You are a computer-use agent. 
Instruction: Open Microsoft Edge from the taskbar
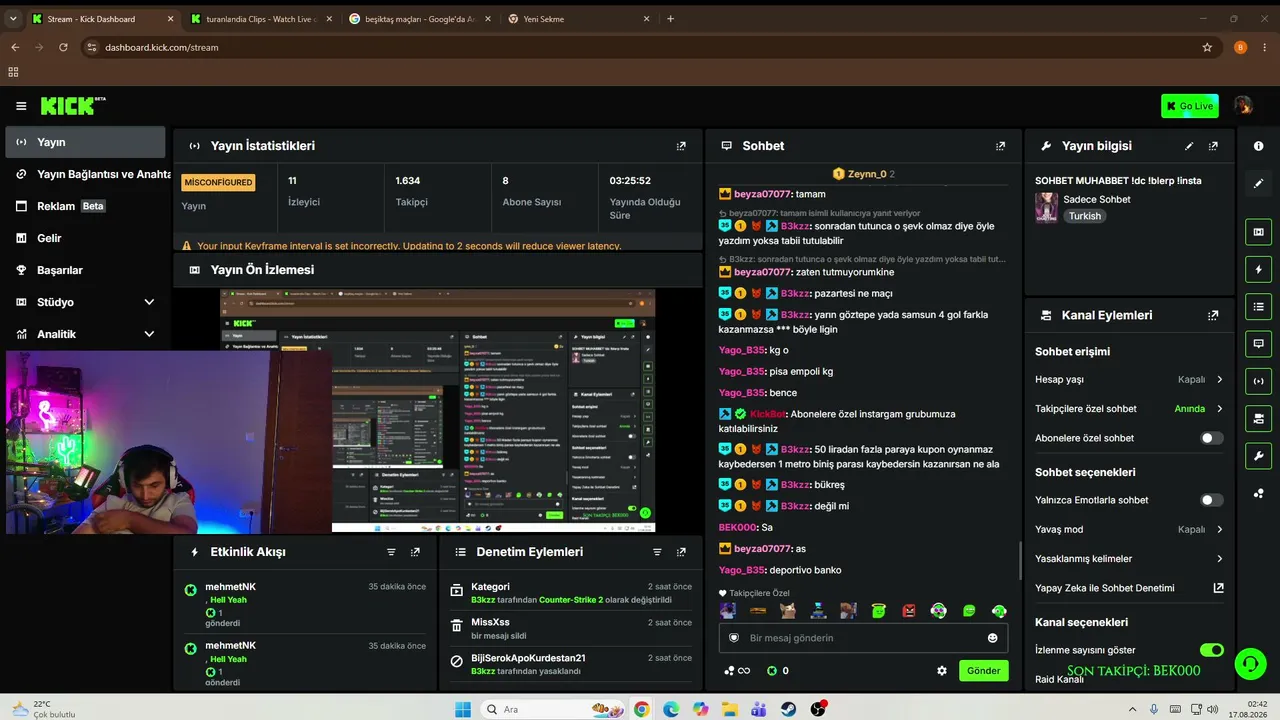coord(670,709)
